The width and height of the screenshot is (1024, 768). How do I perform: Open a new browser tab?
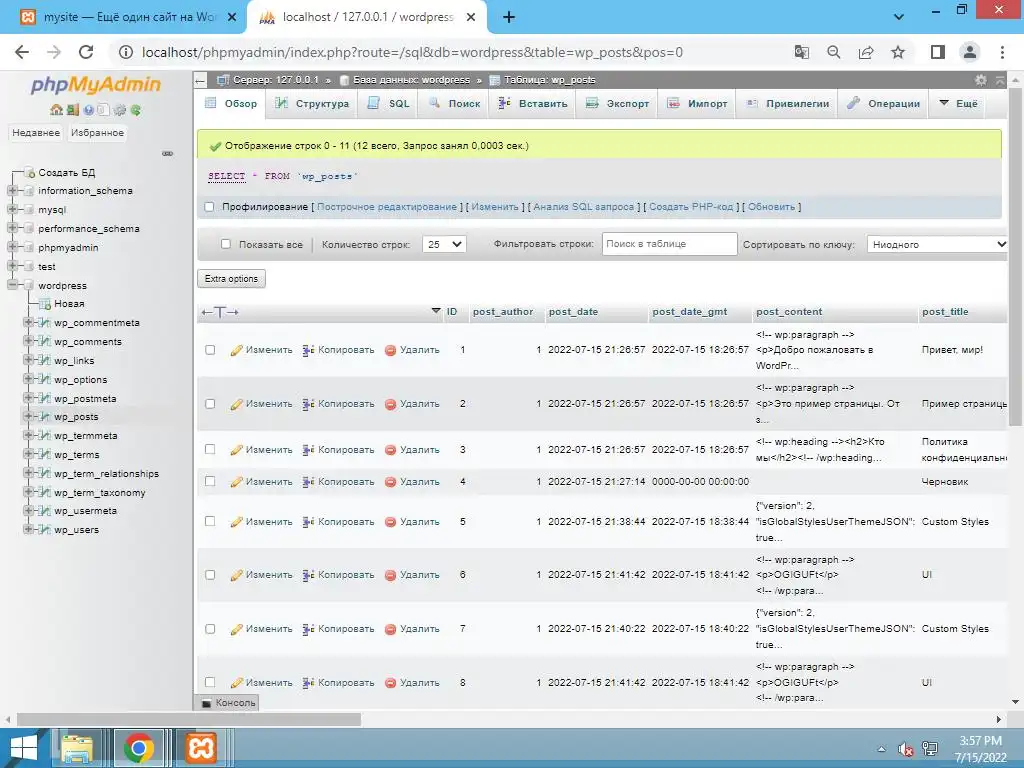509,17
